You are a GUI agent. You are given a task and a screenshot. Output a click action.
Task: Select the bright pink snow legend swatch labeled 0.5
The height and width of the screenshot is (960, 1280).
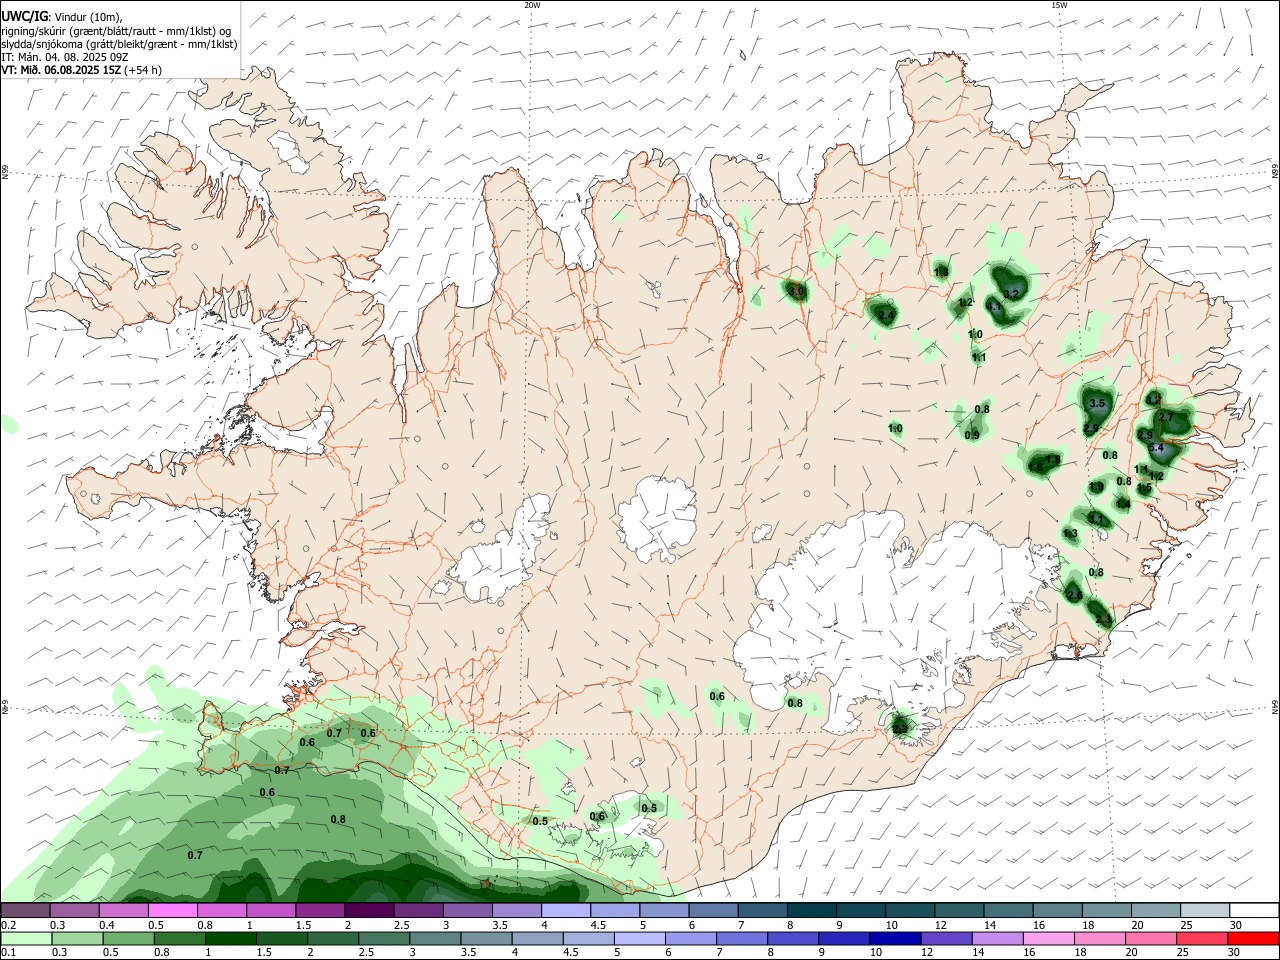[x=173, y=910]
